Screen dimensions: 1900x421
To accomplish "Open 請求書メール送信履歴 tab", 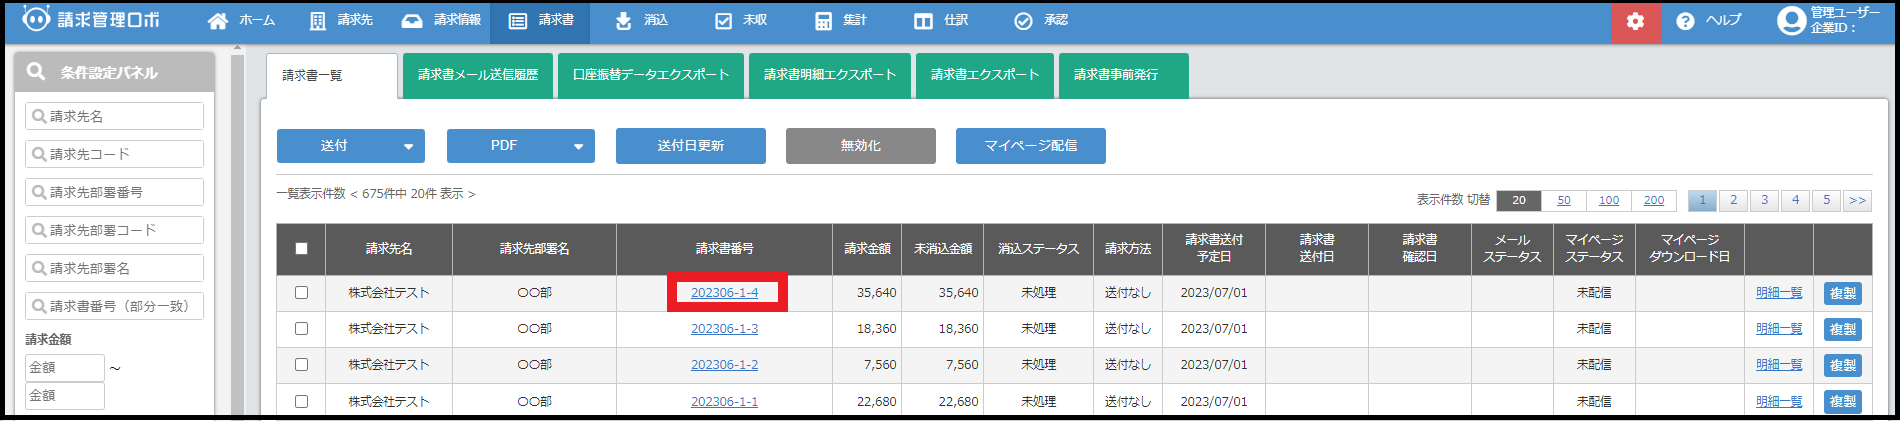I will [x=478, y=75].
